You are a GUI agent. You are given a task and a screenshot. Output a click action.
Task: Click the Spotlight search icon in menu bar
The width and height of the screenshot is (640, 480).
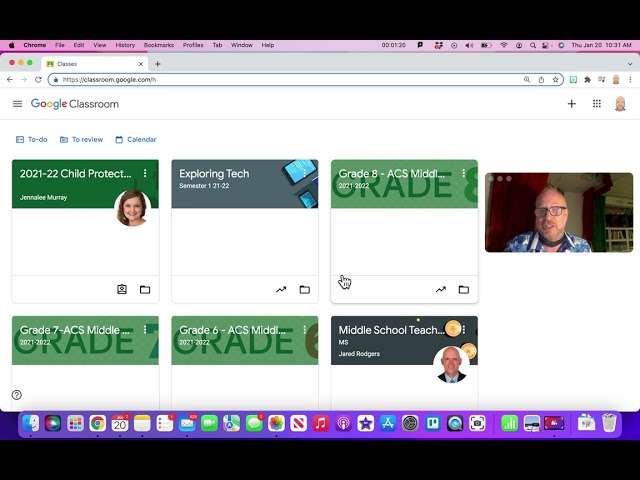(533, 45)
